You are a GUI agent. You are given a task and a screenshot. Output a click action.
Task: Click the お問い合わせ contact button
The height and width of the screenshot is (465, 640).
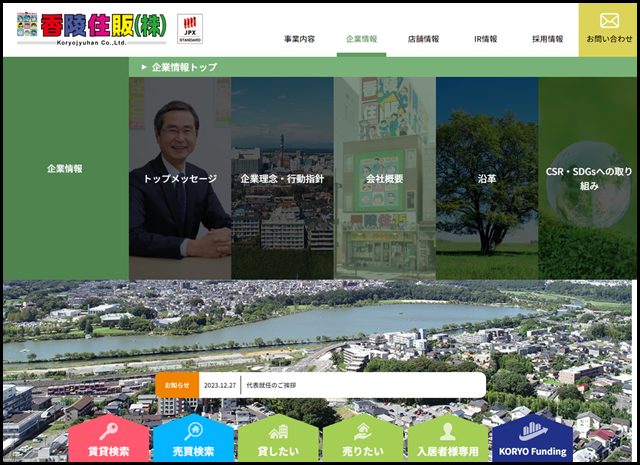tap(609, 30)
